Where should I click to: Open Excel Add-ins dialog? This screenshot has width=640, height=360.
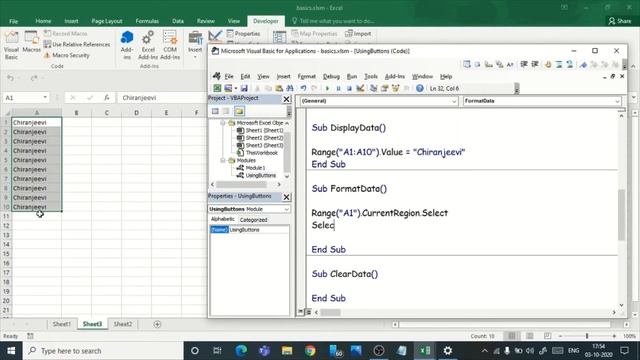(x=148, y=45)
